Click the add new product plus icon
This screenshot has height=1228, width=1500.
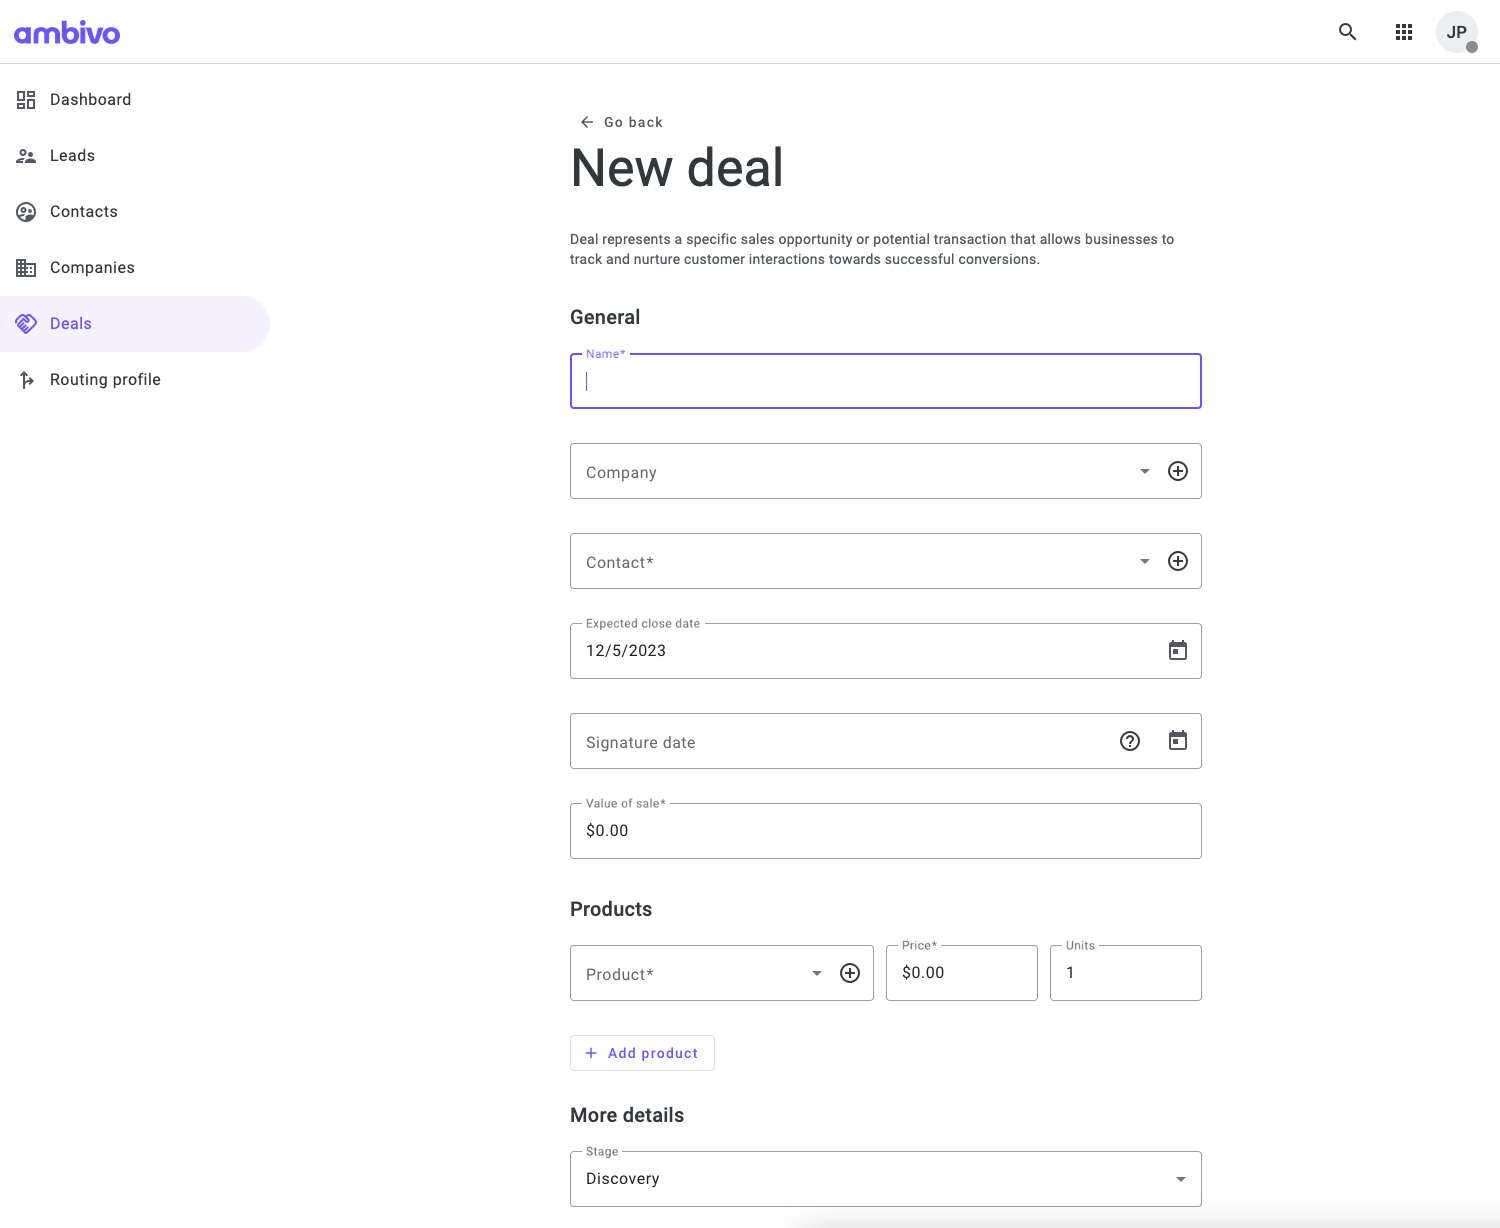pyautogui.click(x=850, y=973)
